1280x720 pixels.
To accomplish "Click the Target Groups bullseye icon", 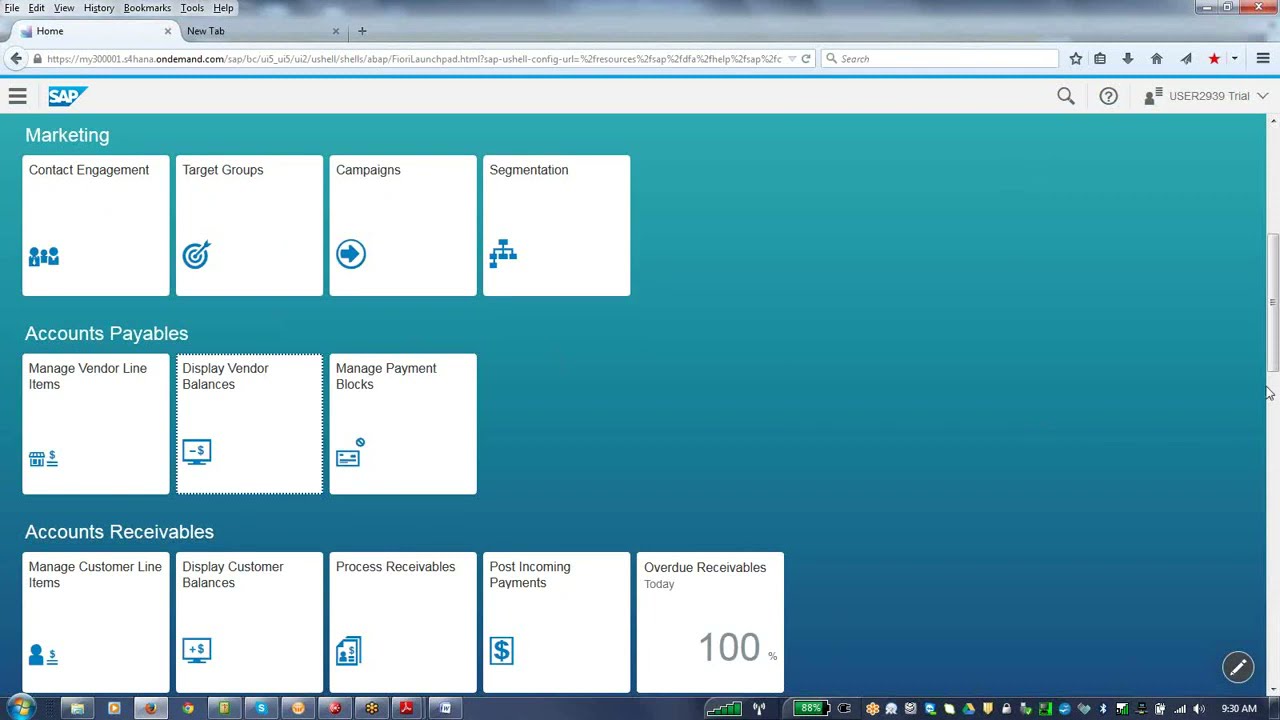I will pyautogui.click(x=196, y=255).
